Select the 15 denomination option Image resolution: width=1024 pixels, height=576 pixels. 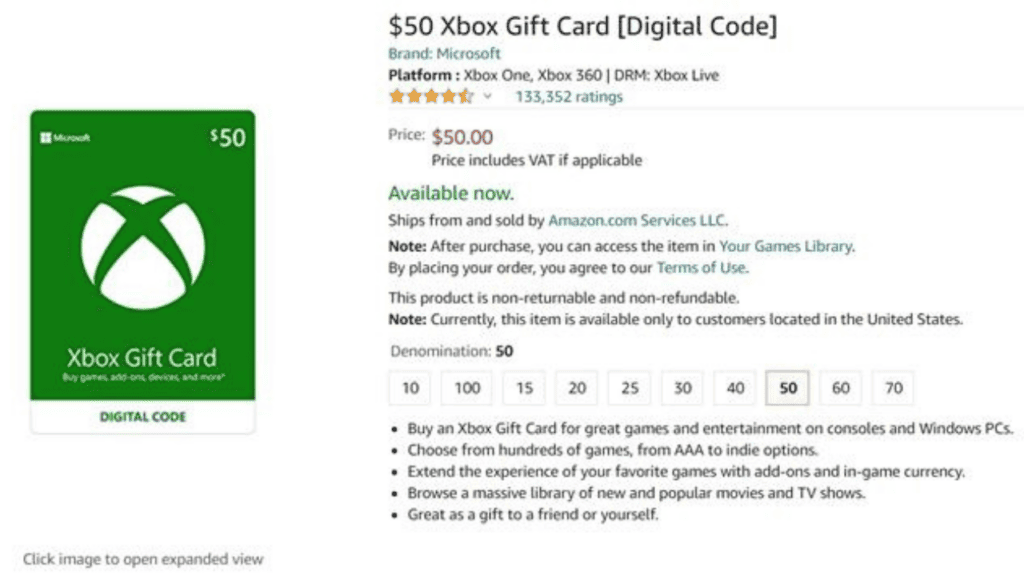coord(524,388)
